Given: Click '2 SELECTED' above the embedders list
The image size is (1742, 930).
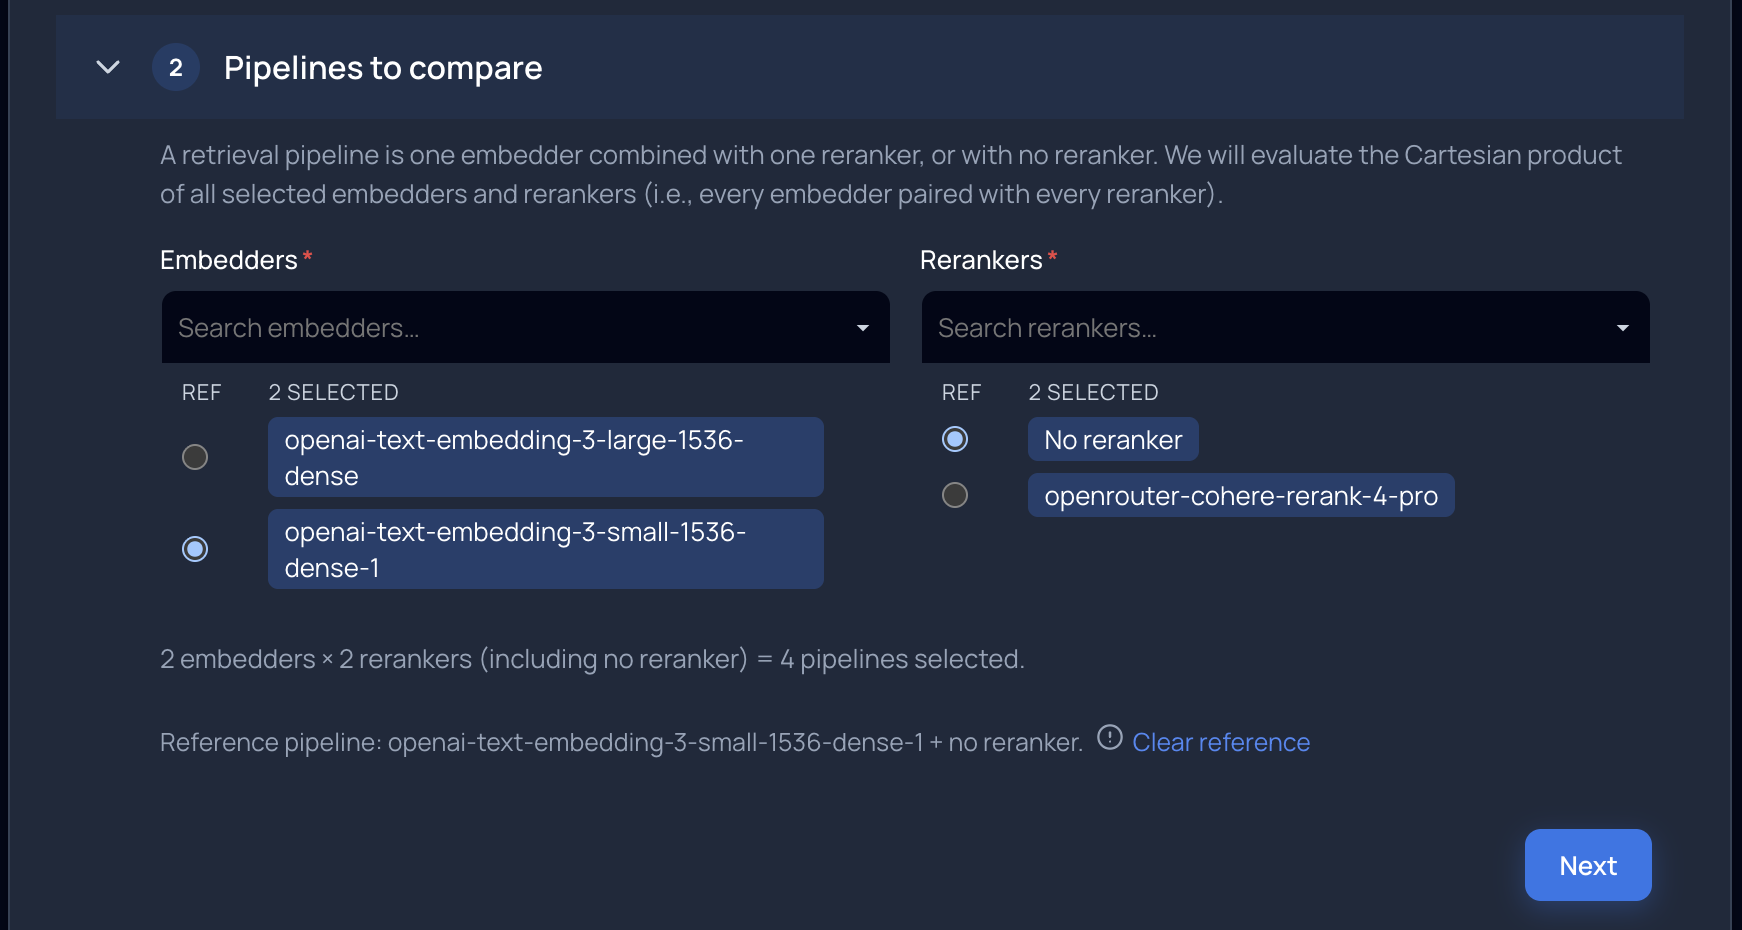Looking at the screenshot, I should [x=333, y=392].
